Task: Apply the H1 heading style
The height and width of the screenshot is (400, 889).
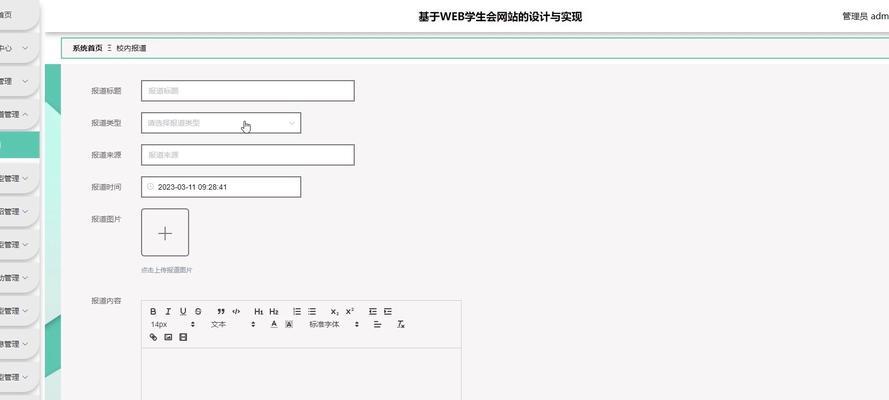Action: tap(259, 312)
